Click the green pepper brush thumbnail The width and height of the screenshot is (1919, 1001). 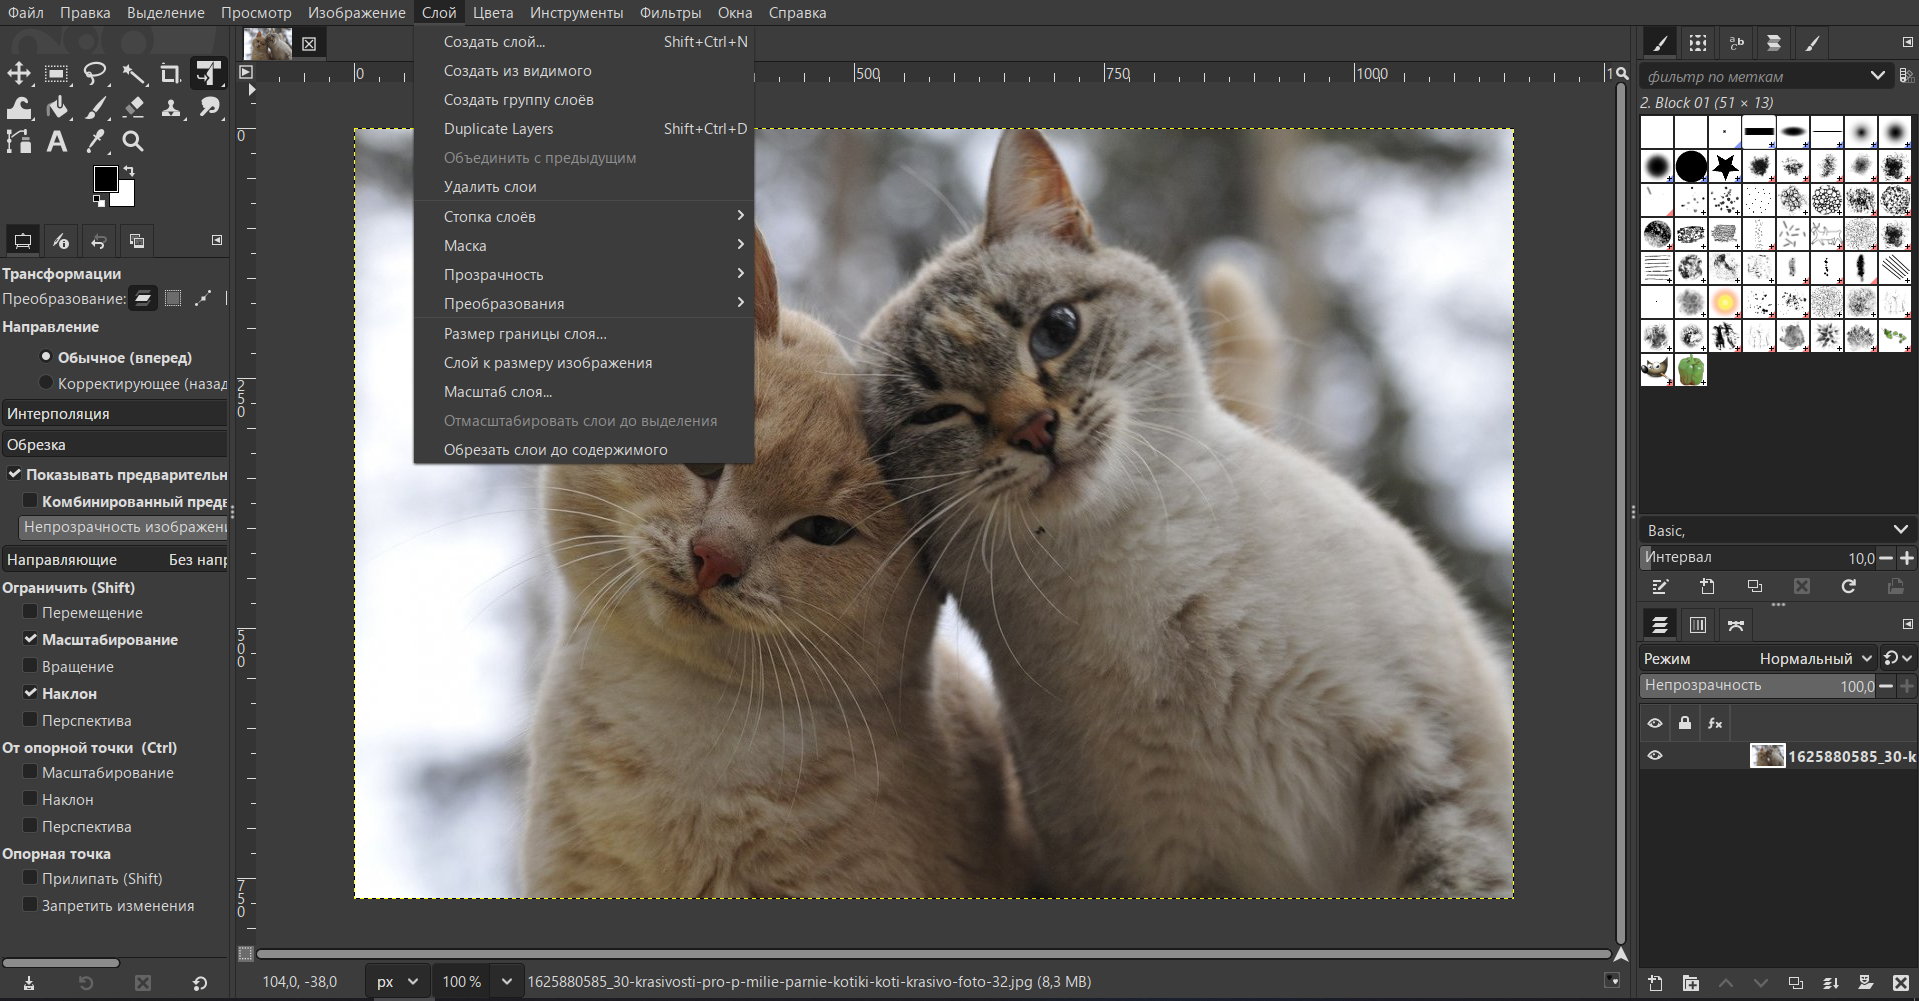pyautogui.click(x=1691, y=370)
